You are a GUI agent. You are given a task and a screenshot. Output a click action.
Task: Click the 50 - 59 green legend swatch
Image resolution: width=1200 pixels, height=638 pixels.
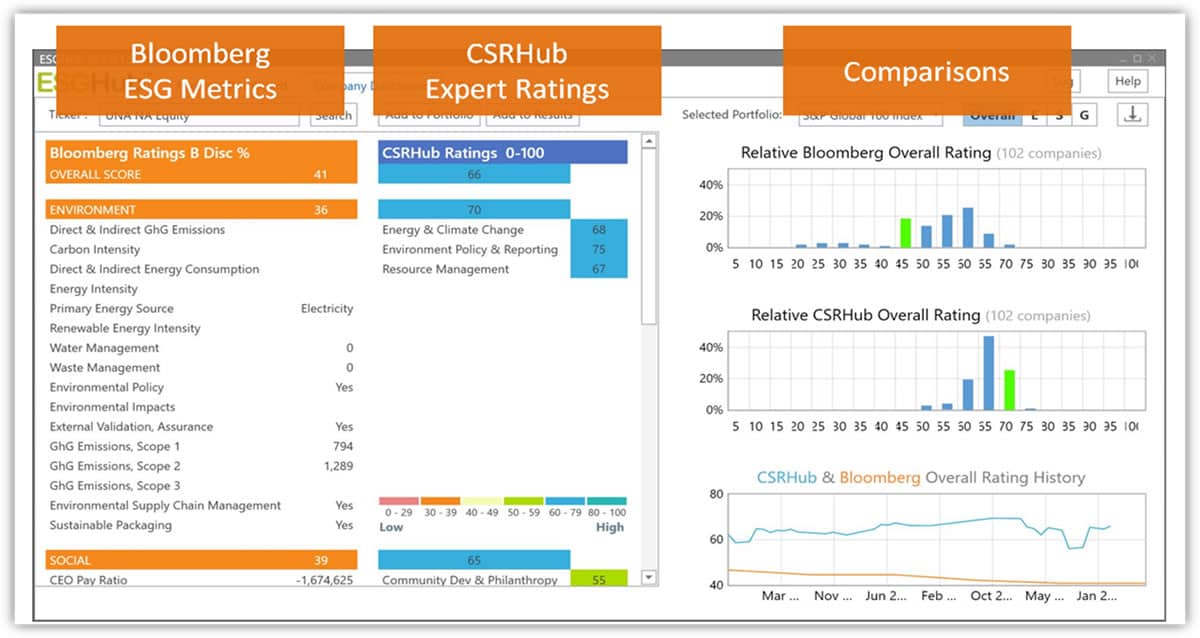pyautogui.click(x=524, y=500)
